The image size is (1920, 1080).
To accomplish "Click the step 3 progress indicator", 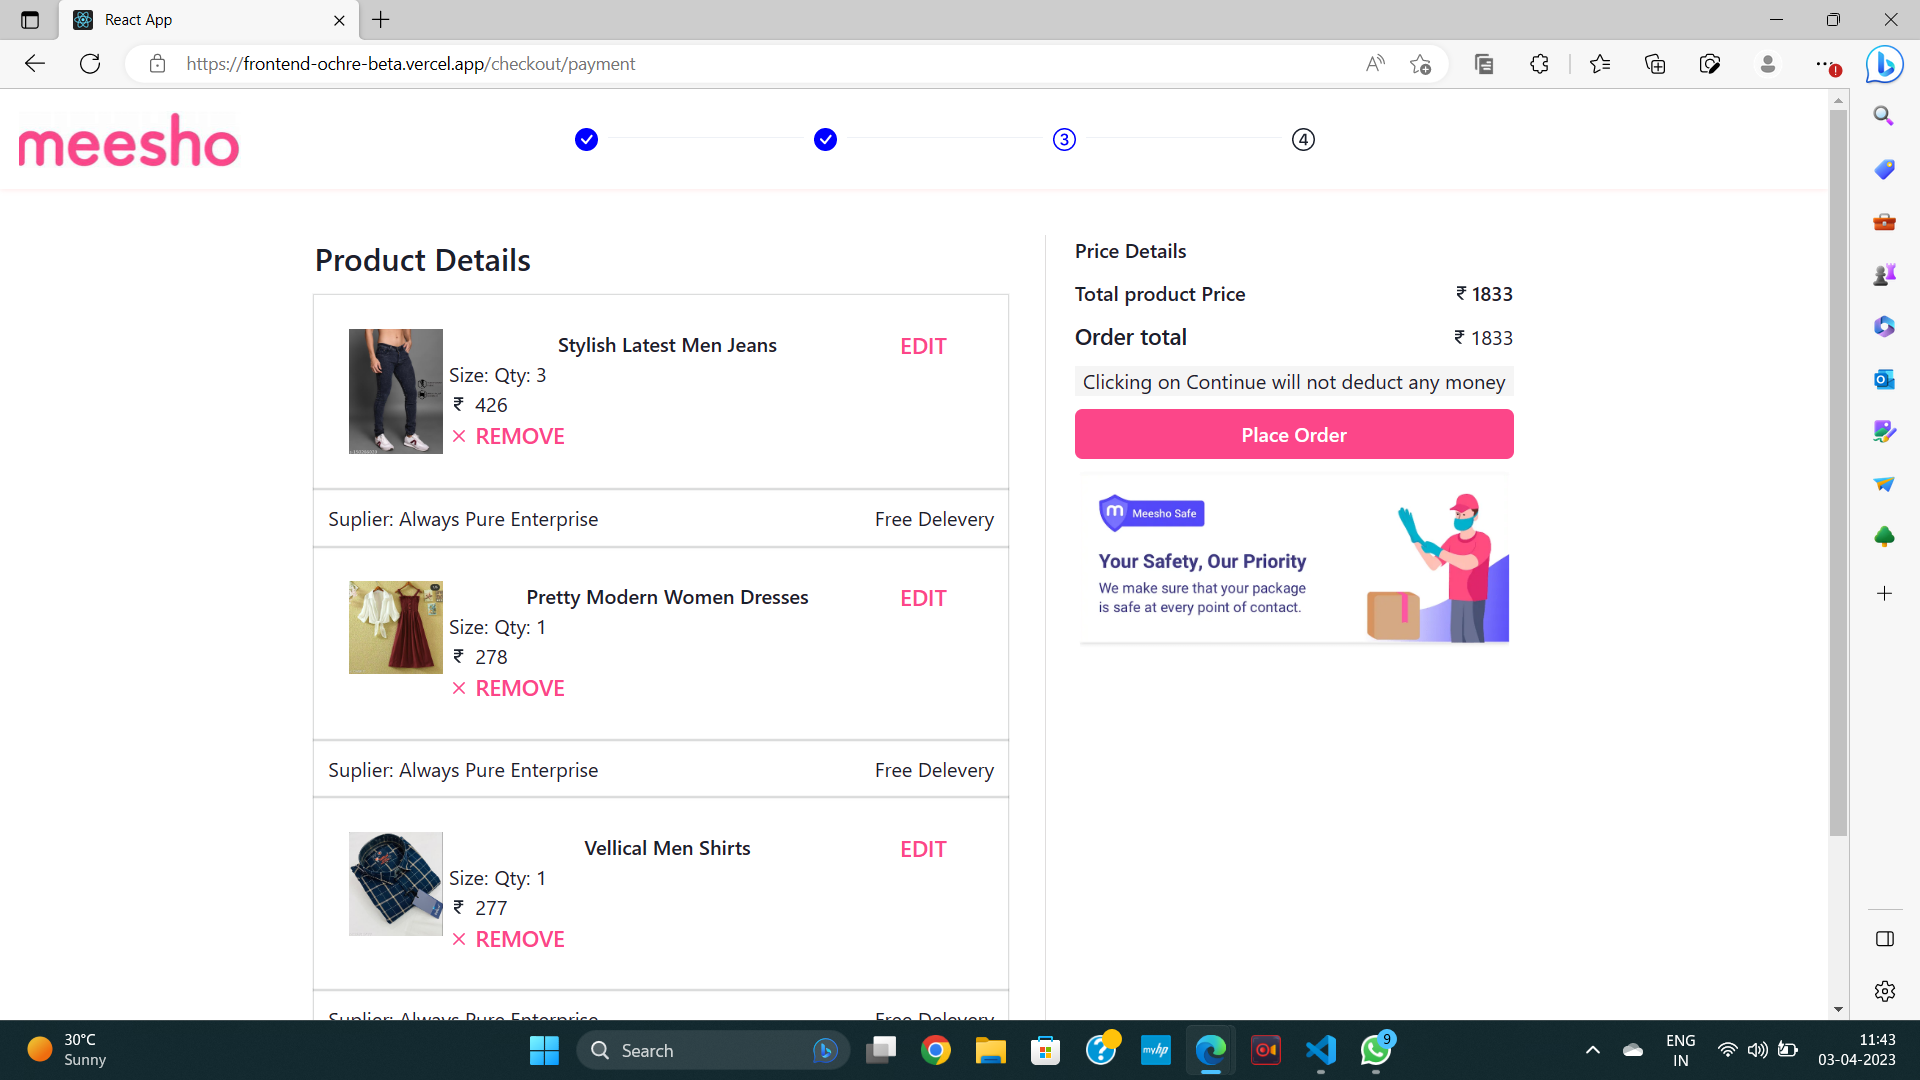I will [x=1064, y=140].
